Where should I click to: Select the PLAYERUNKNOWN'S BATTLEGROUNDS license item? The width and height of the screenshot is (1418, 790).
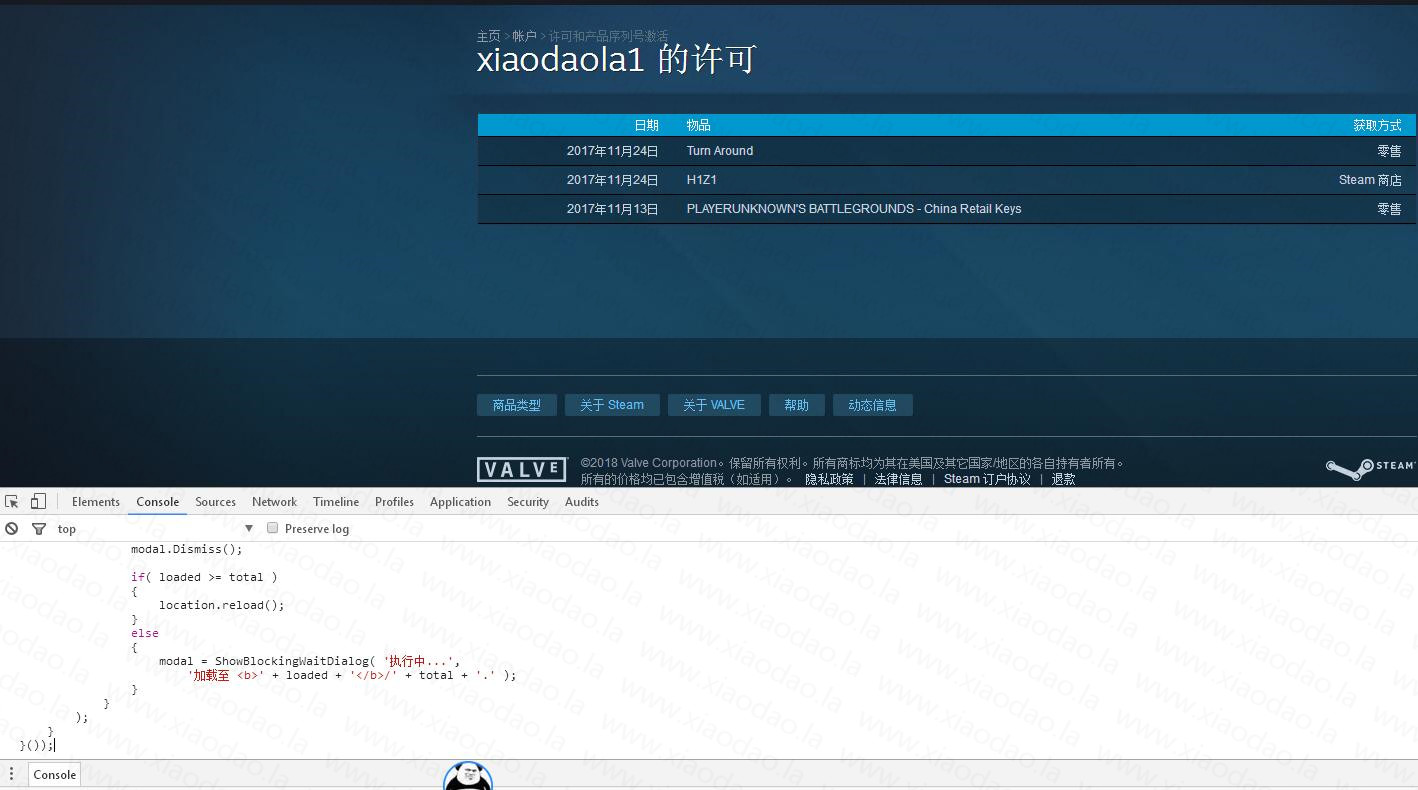[854, 209]
